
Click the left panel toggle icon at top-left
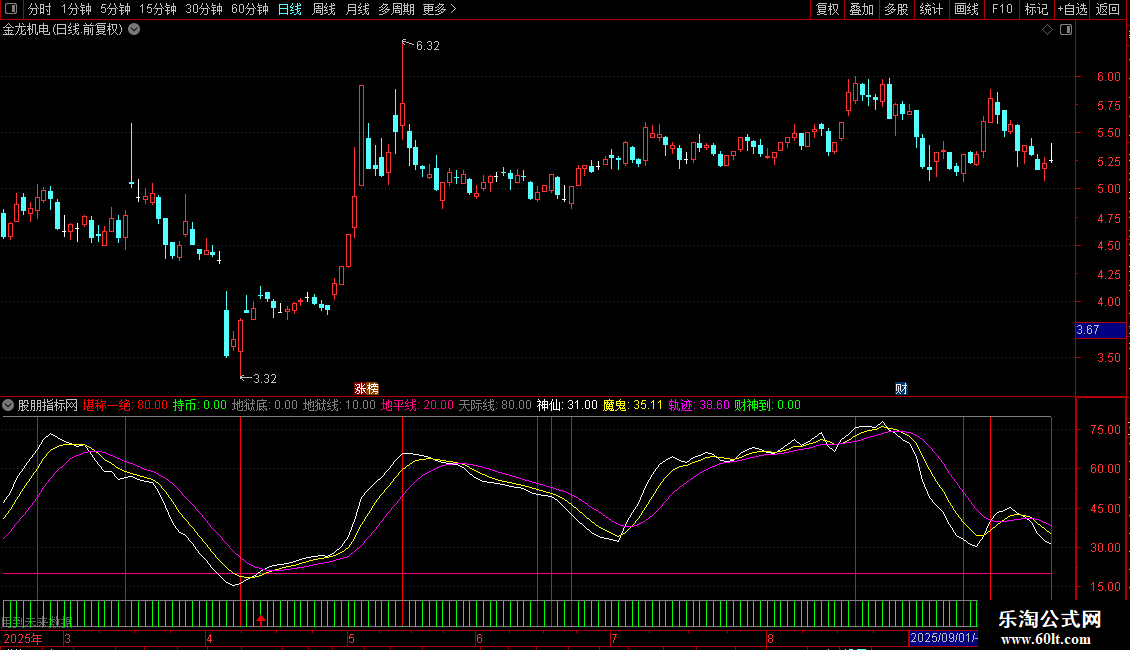point(11,10)
